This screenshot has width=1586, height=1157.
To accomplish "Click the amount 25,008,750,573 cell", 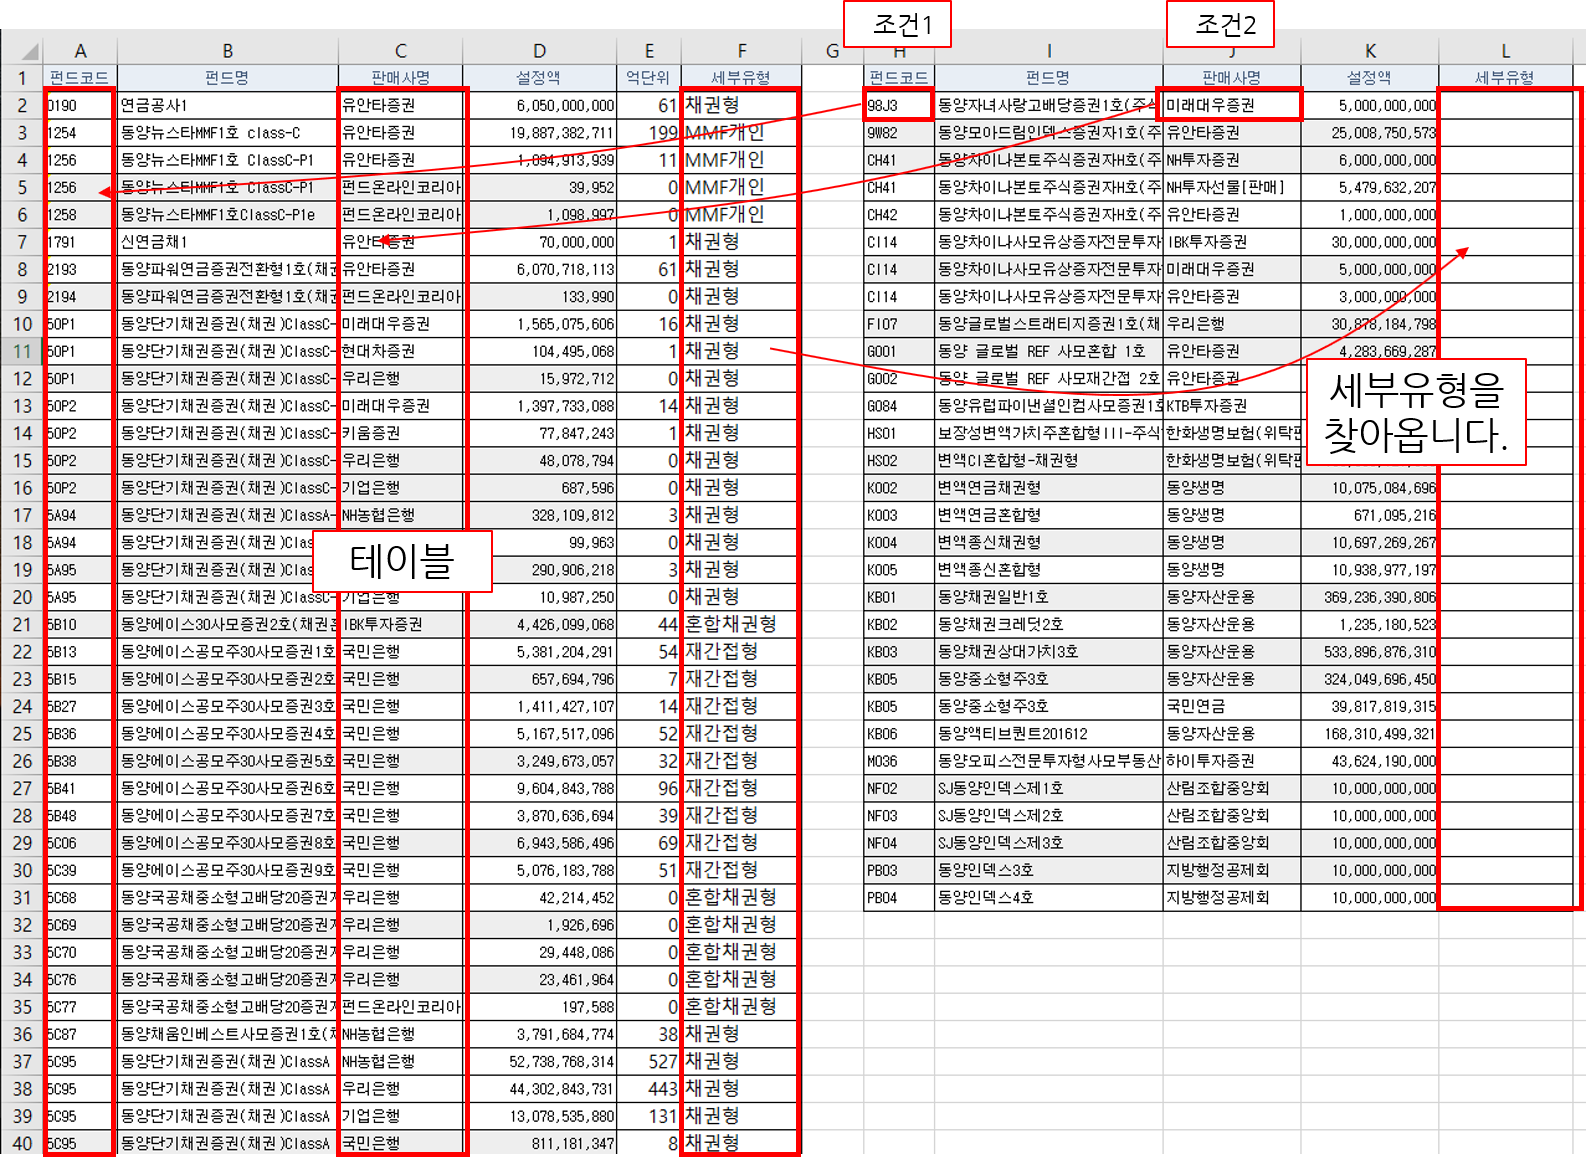I will click(x=1370, y=133).
